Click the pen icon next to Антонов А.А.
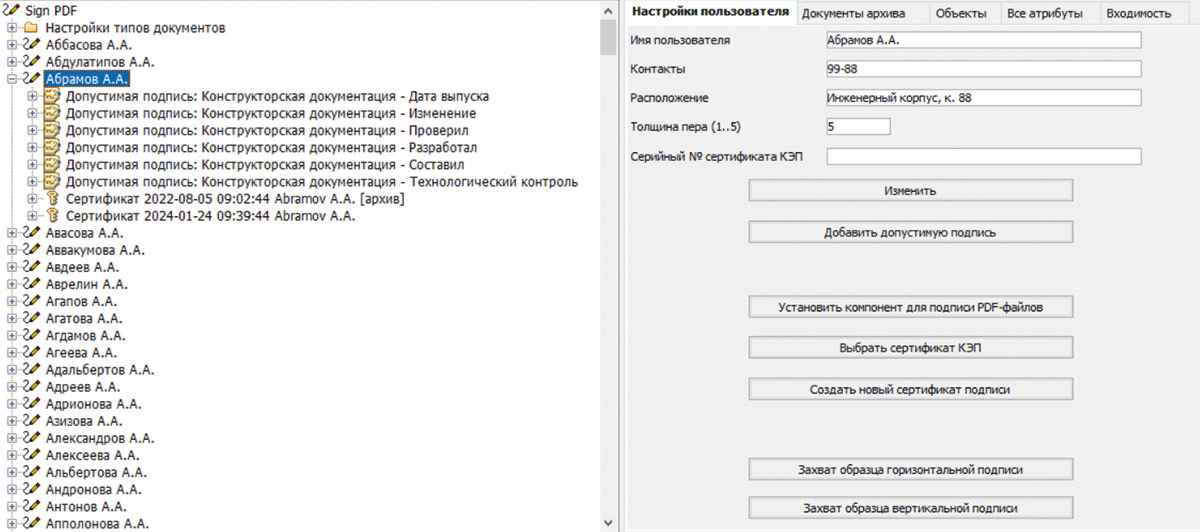1200x532 pixels. coord(31,506)
